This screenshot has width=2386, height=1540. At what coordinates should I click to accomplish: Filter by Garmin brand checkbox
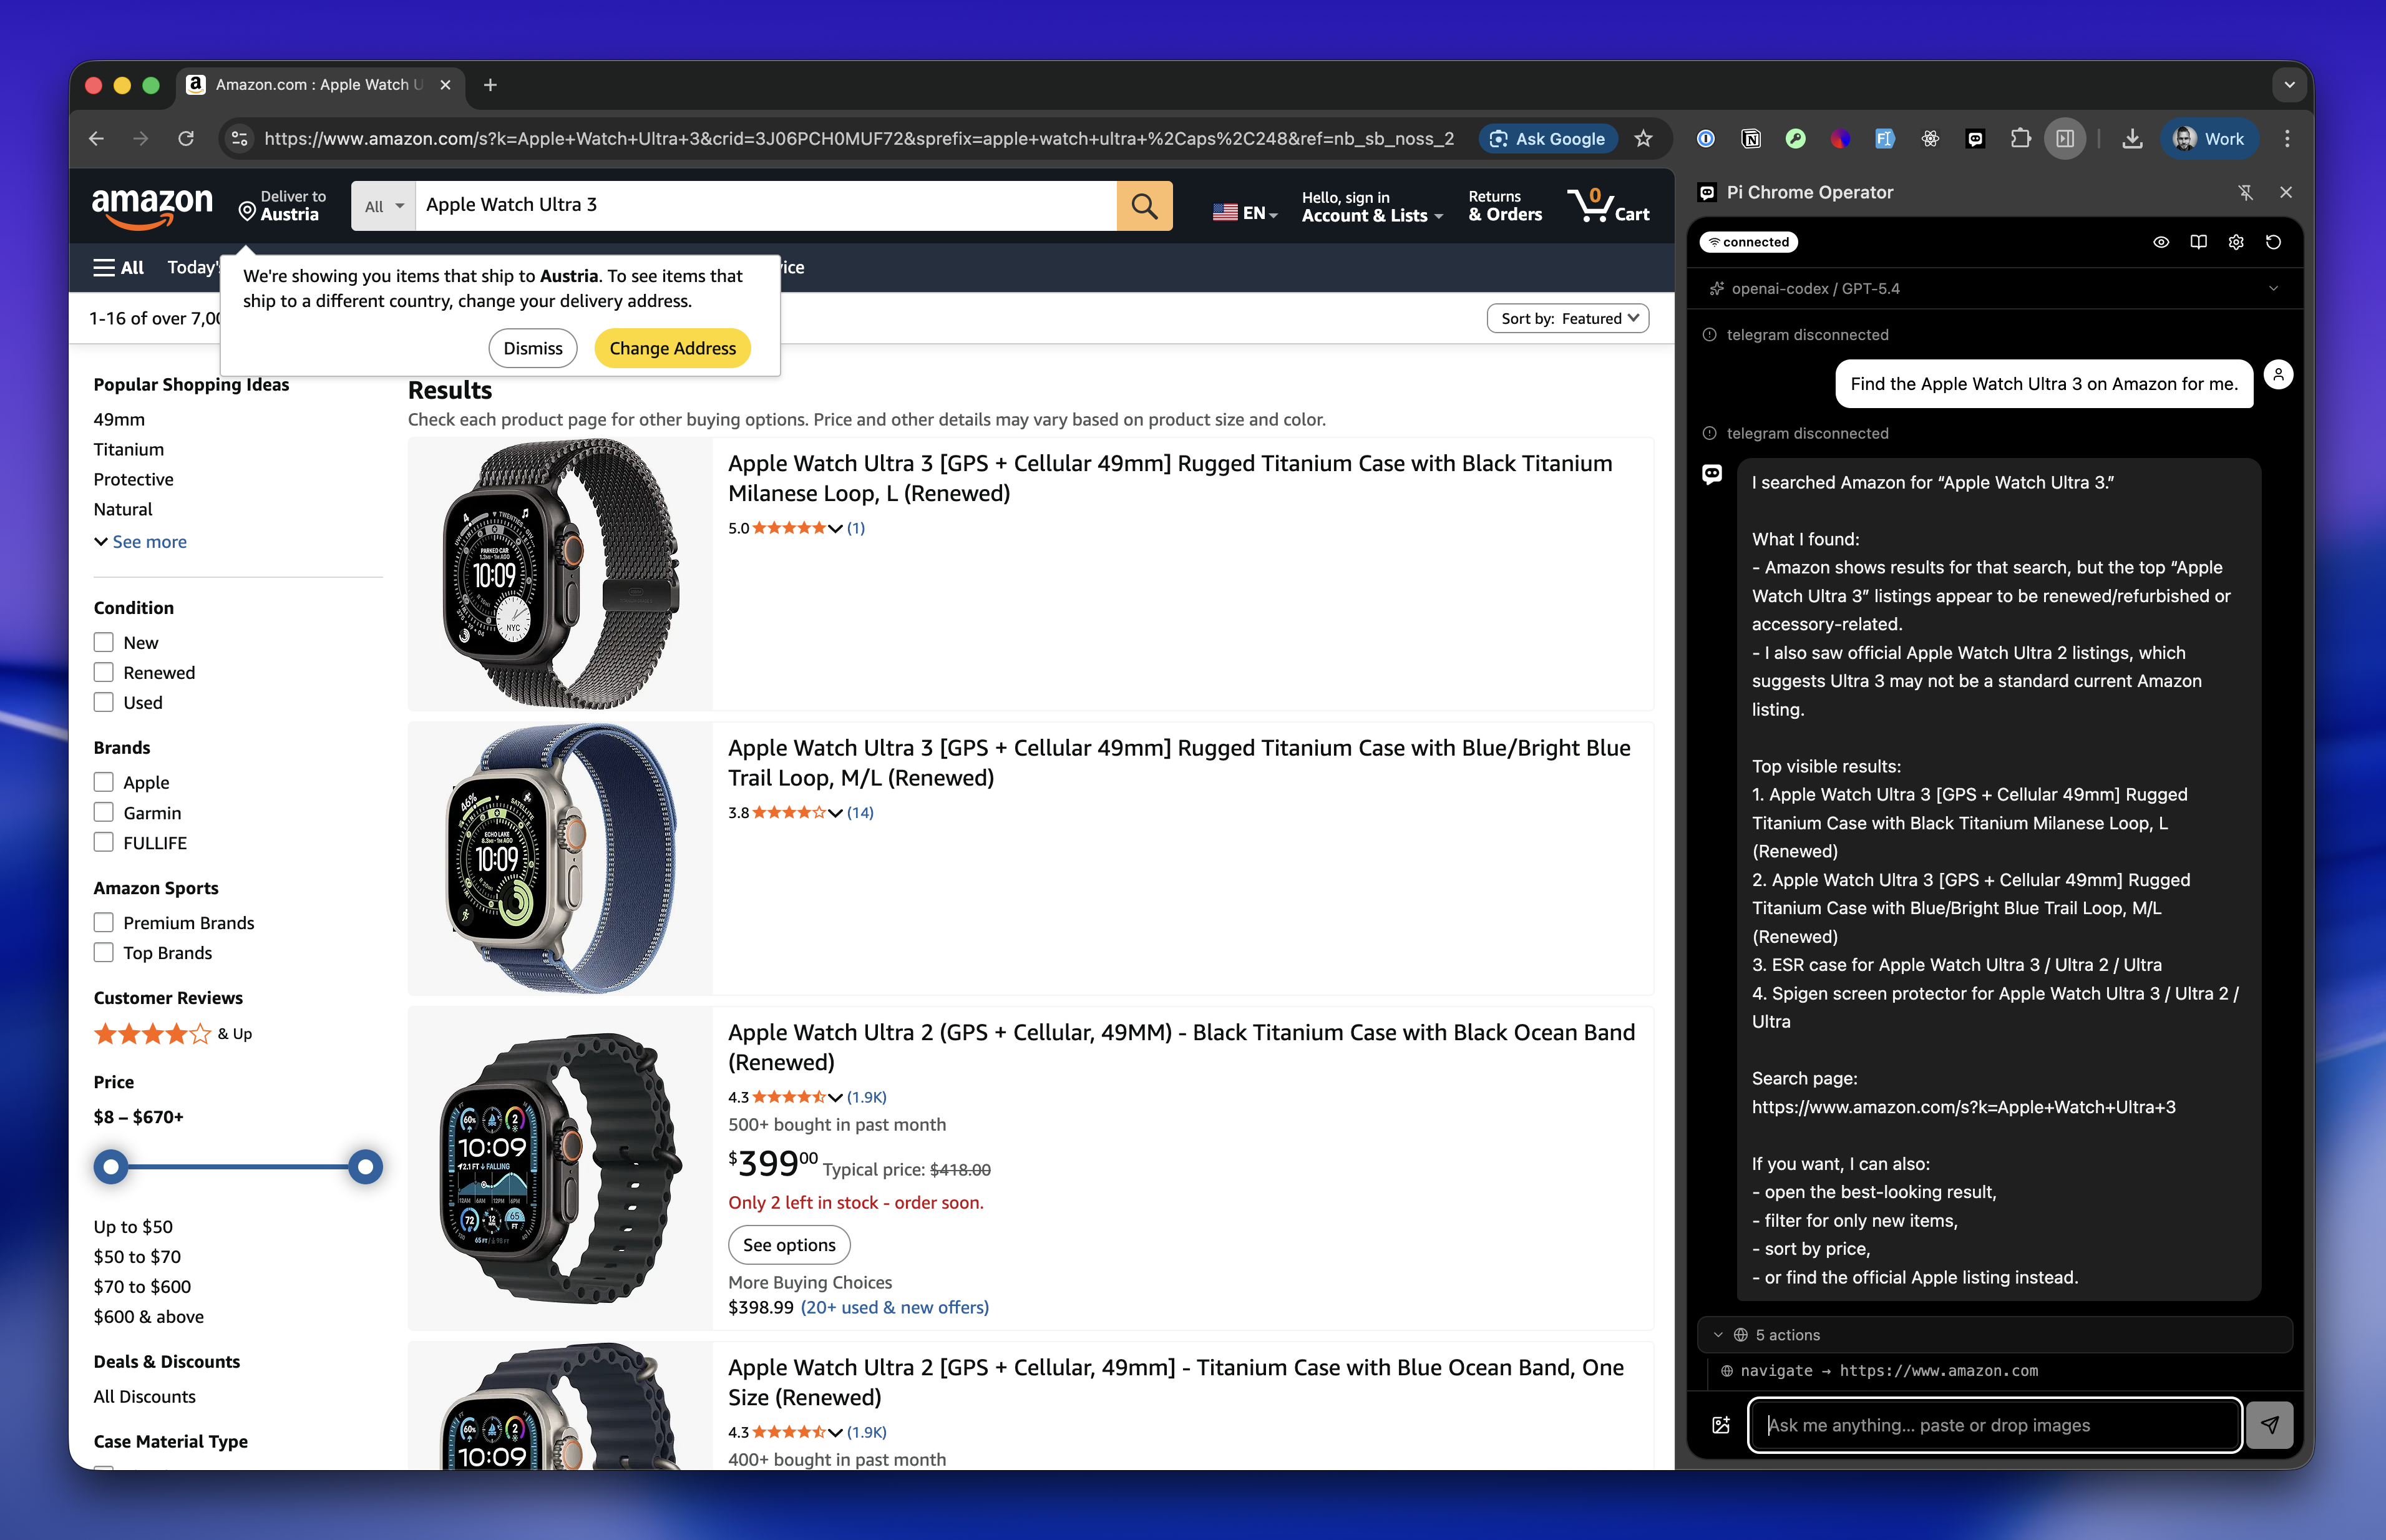(x=104, y=812)
